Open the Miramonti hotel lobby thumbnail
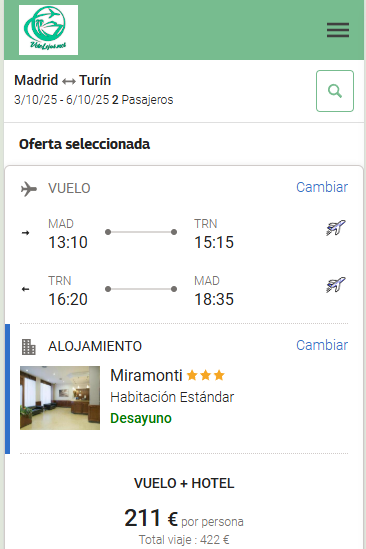This screenshot has height=549, width=366. 60,398
